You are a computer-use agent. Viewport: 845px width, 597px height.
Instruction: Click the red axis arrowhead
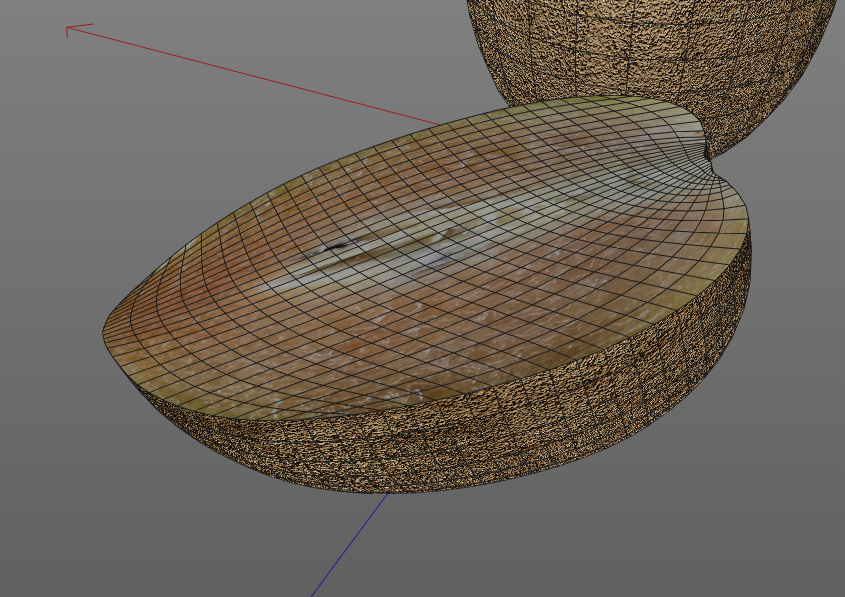[78, 30]
